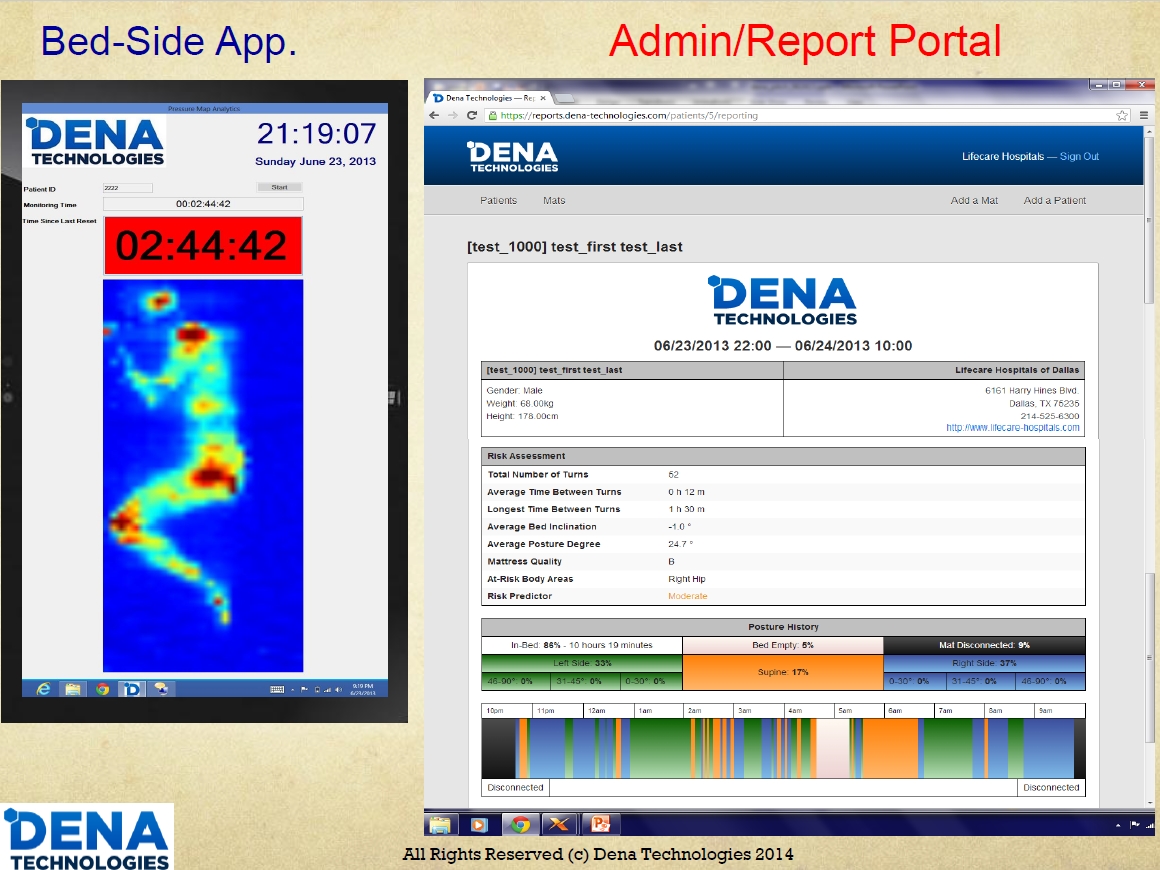Click the bed-side taskbar clock showing 9:19 PM
The width and height of the screenshot is (1160, 870).
[363, 689]
